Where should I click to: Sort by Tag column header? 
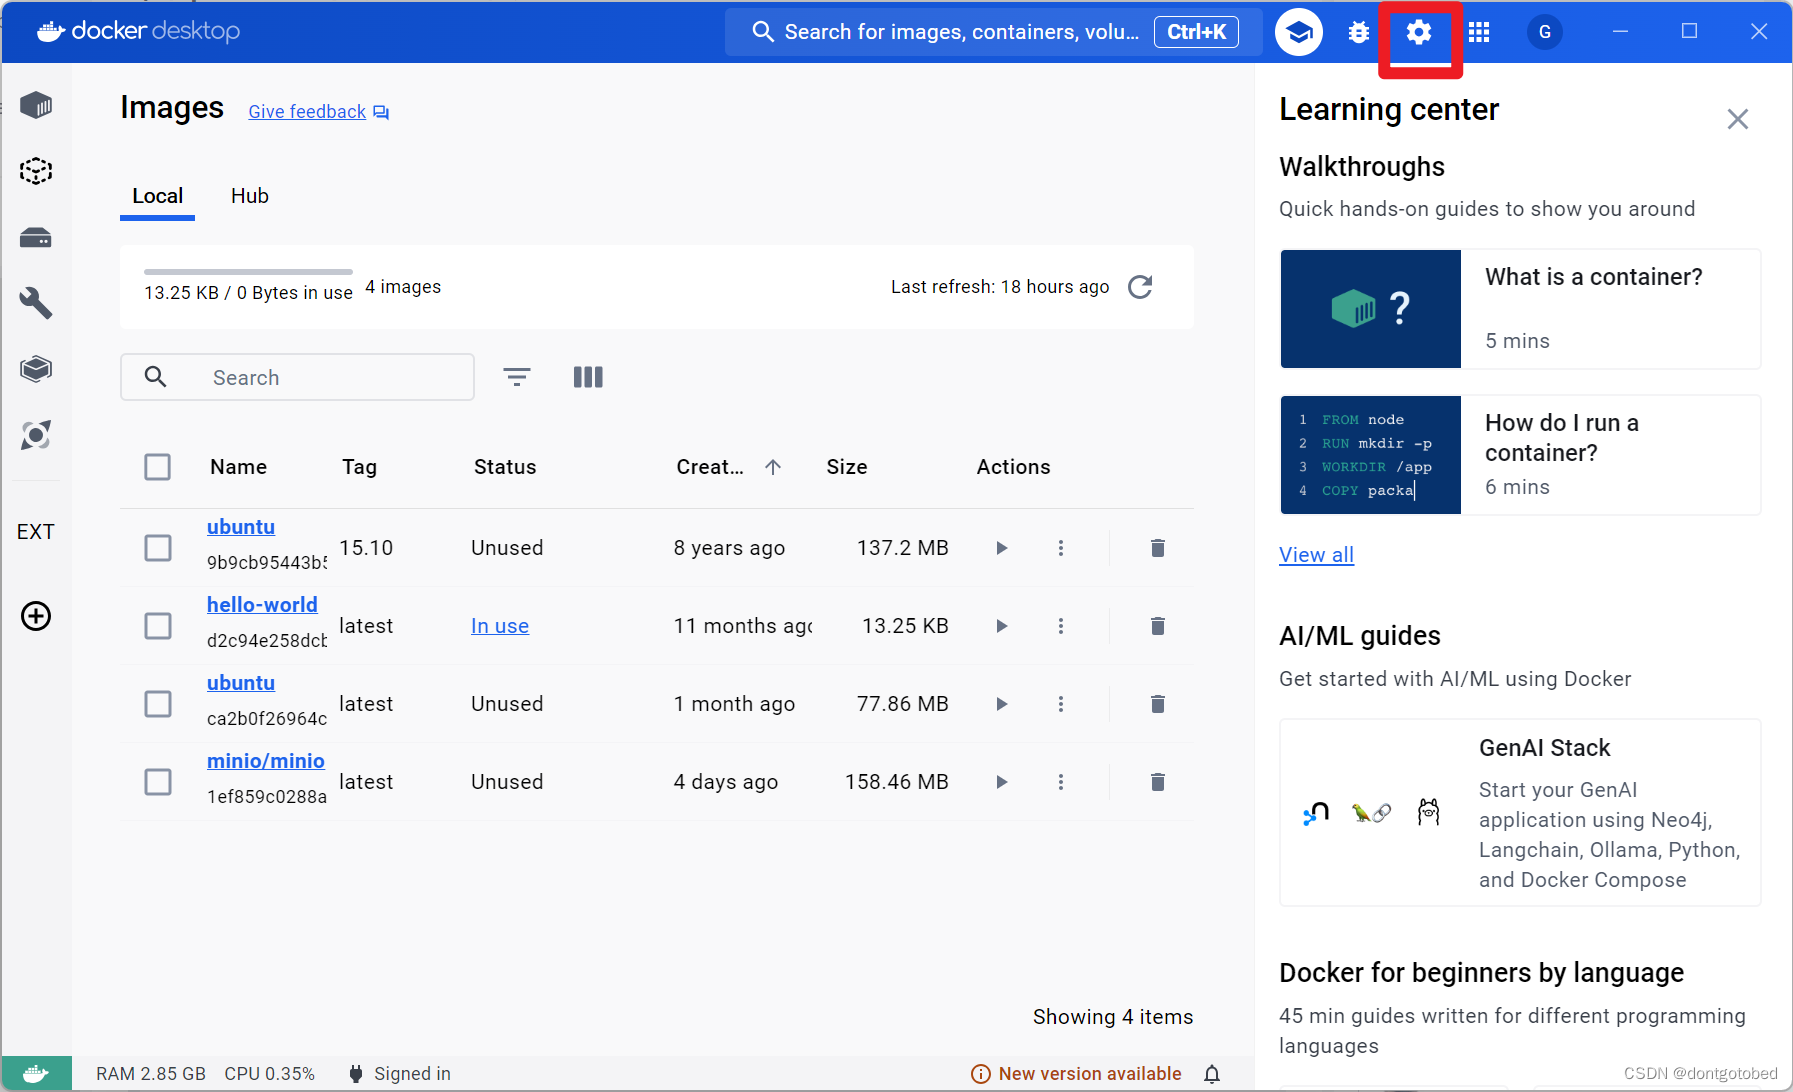[359, 467]
